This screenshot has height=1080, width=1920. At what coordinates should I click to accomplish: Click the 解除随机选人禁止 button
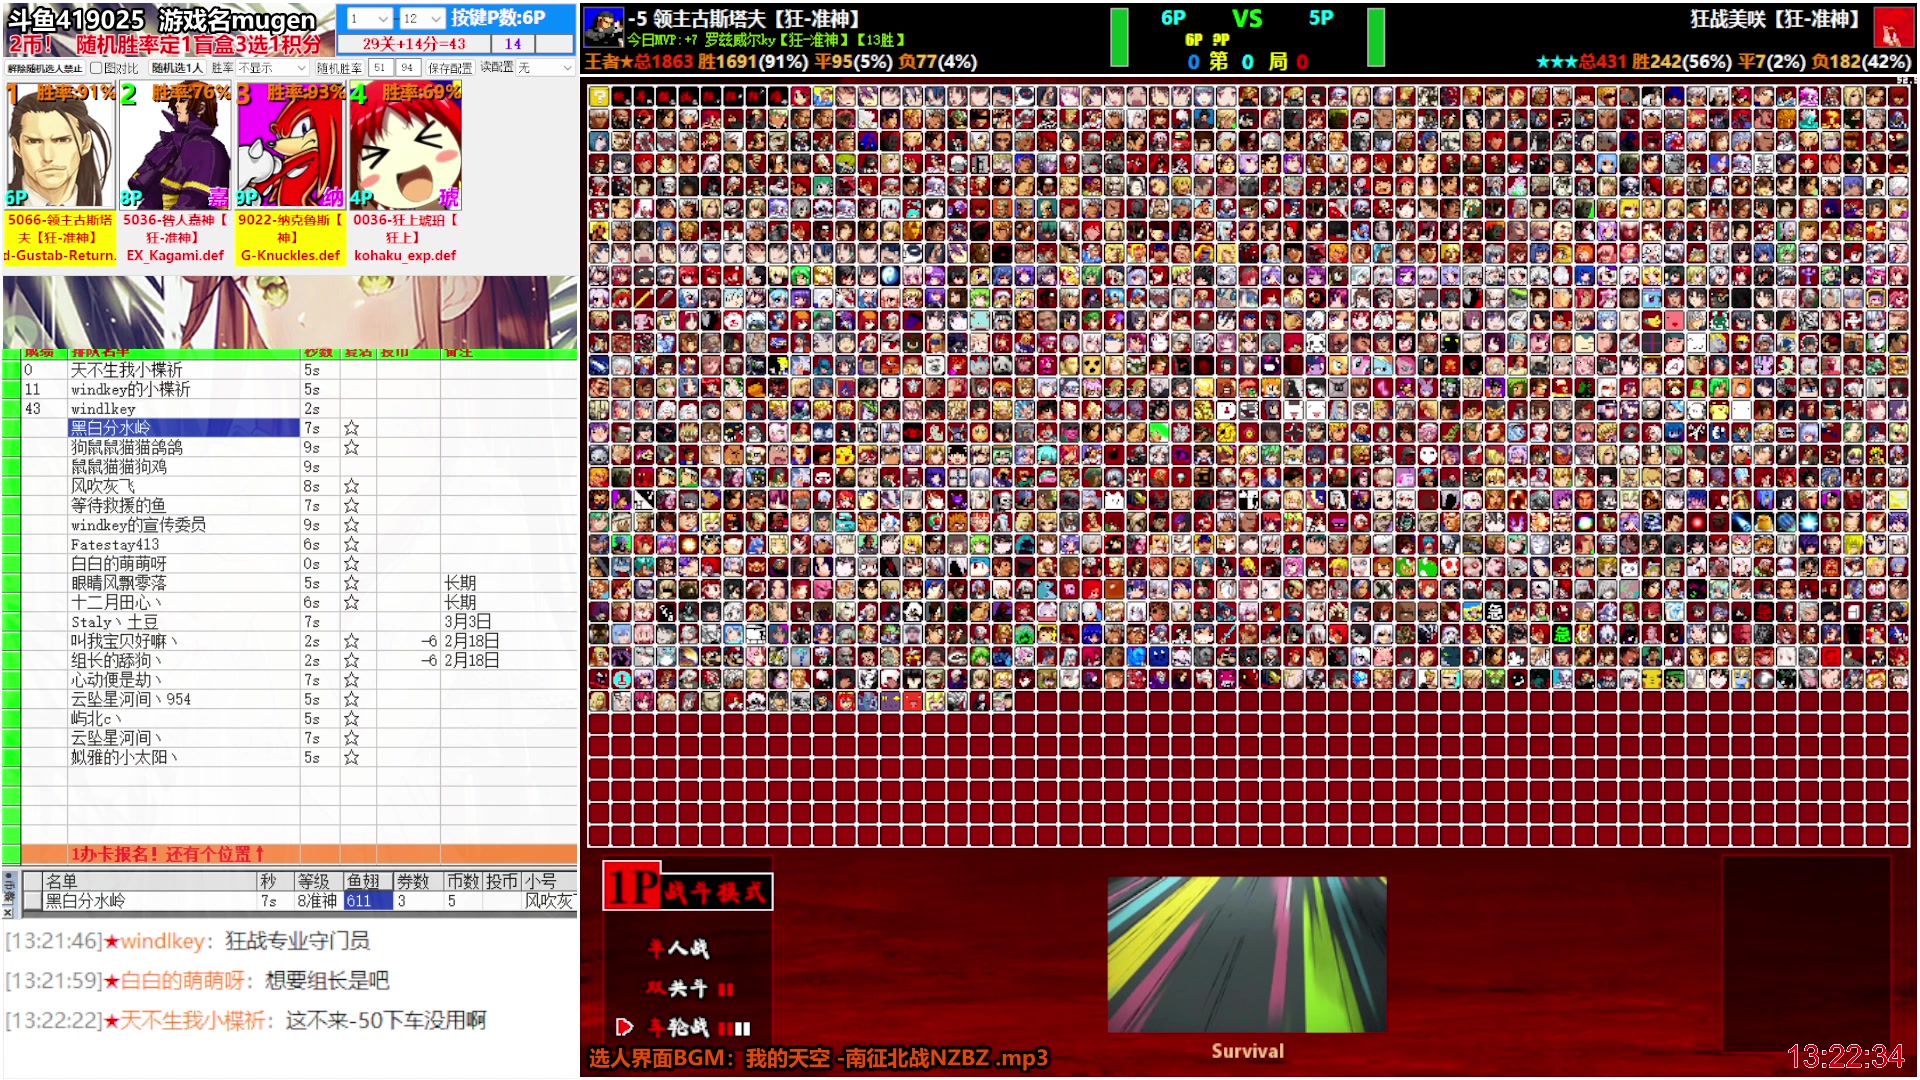45,68
